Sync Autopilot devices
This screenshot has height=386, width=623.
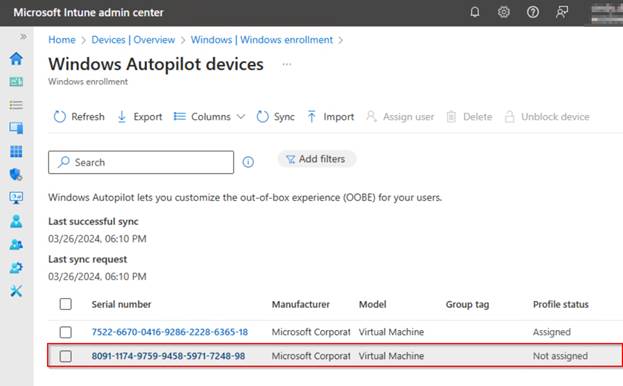[275, 117]
